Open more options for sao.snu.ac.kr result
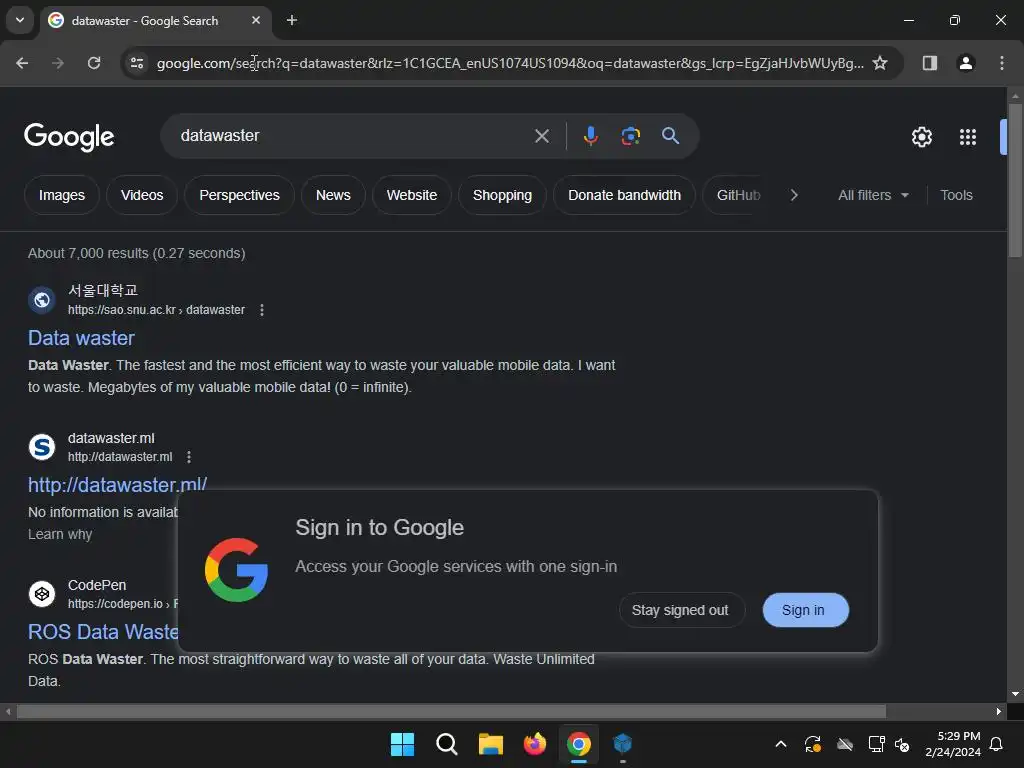Screen dimensions: 1024x768 (x=262, y=310)
